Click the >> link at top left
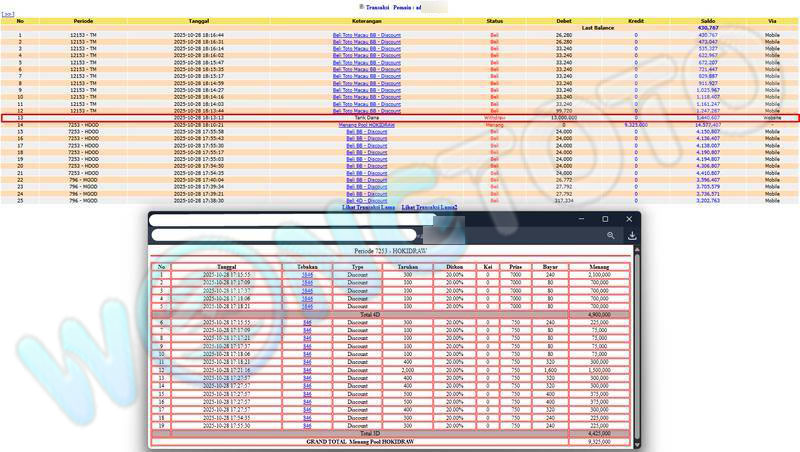This screenshot has height=452, width=800. [10, 15]
